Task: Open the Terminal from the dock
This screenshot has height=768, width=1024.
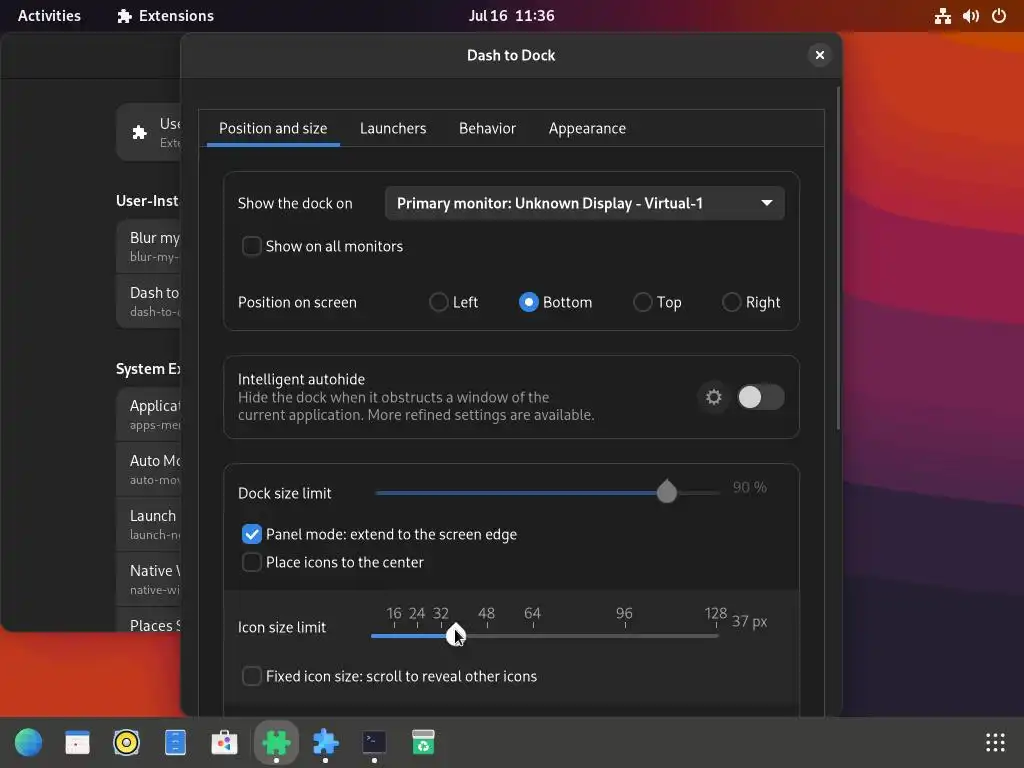Action: click(374, 743)
